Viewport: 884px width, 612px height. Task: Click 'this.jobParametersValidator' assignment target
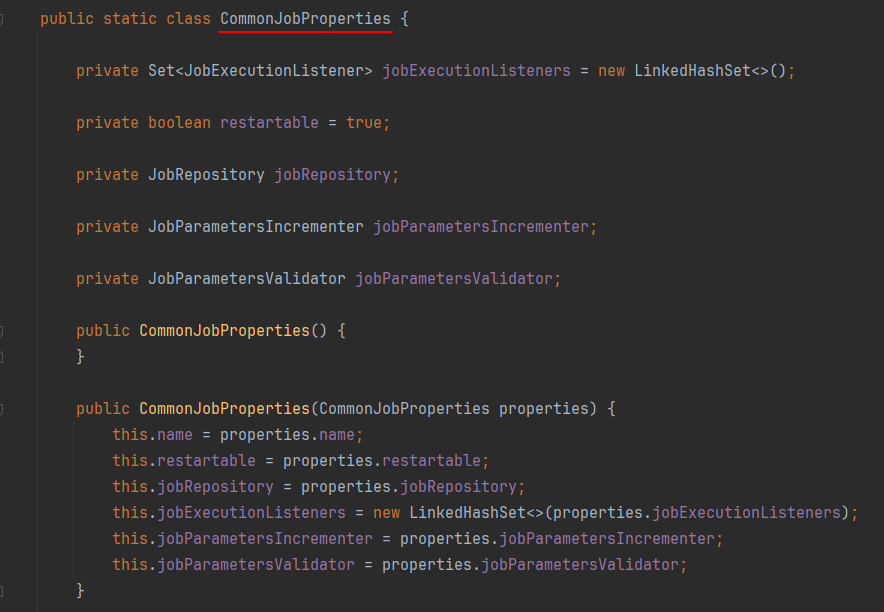coord(233,564)
